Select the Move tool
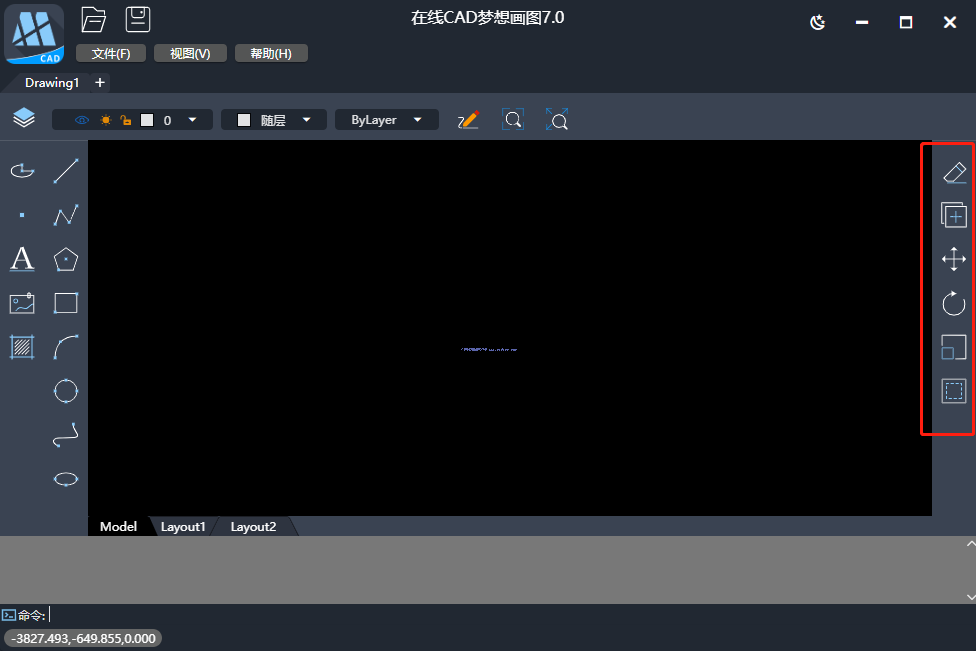 pos(954,259)
